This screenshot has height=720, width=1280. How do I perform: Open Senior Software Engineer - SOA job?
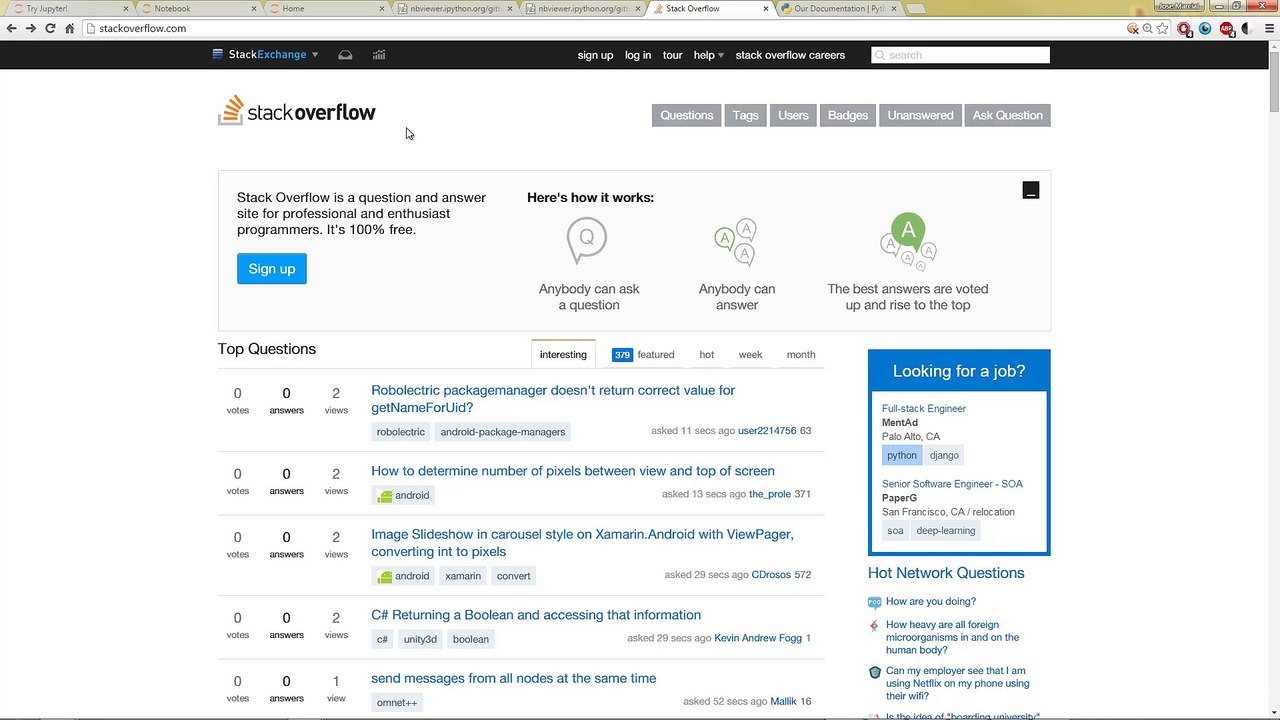(x=952, y=484)
